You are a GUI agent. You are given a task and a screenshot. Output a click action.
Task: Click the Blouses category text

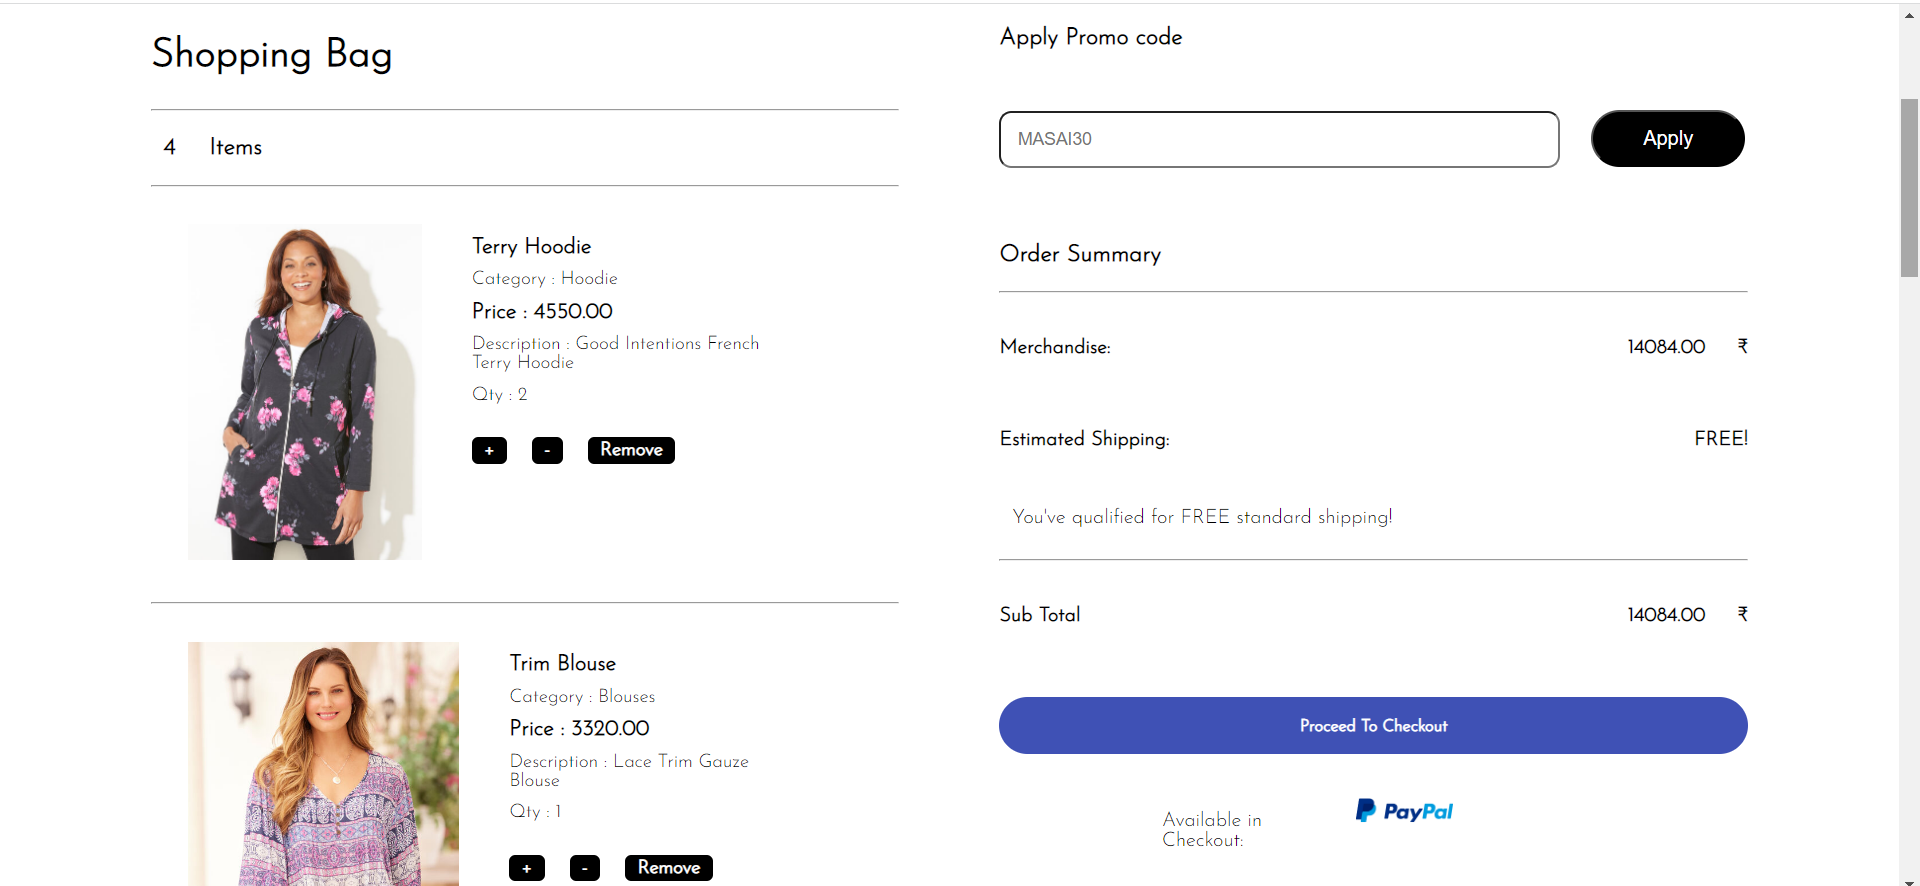pos(626,696)
